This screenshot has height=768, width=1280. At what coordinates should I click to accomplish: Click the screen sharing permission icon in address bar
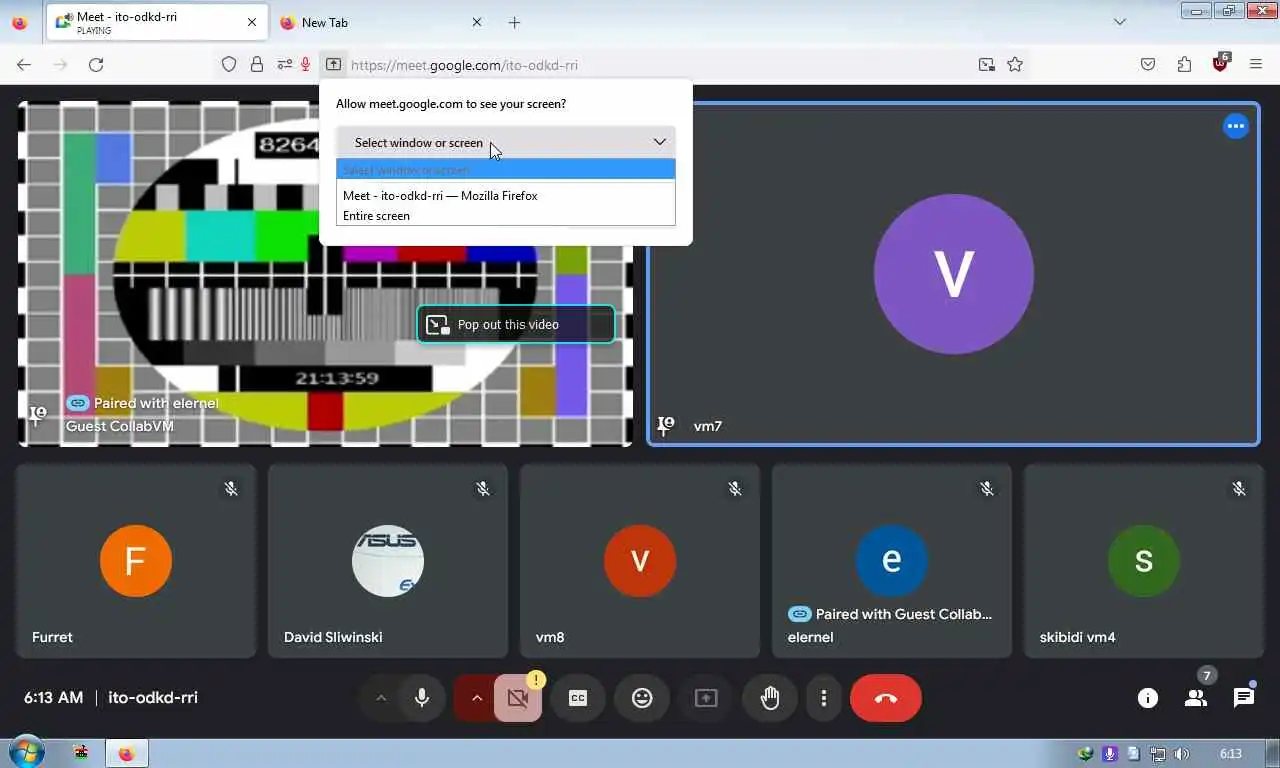coord(333,65)
